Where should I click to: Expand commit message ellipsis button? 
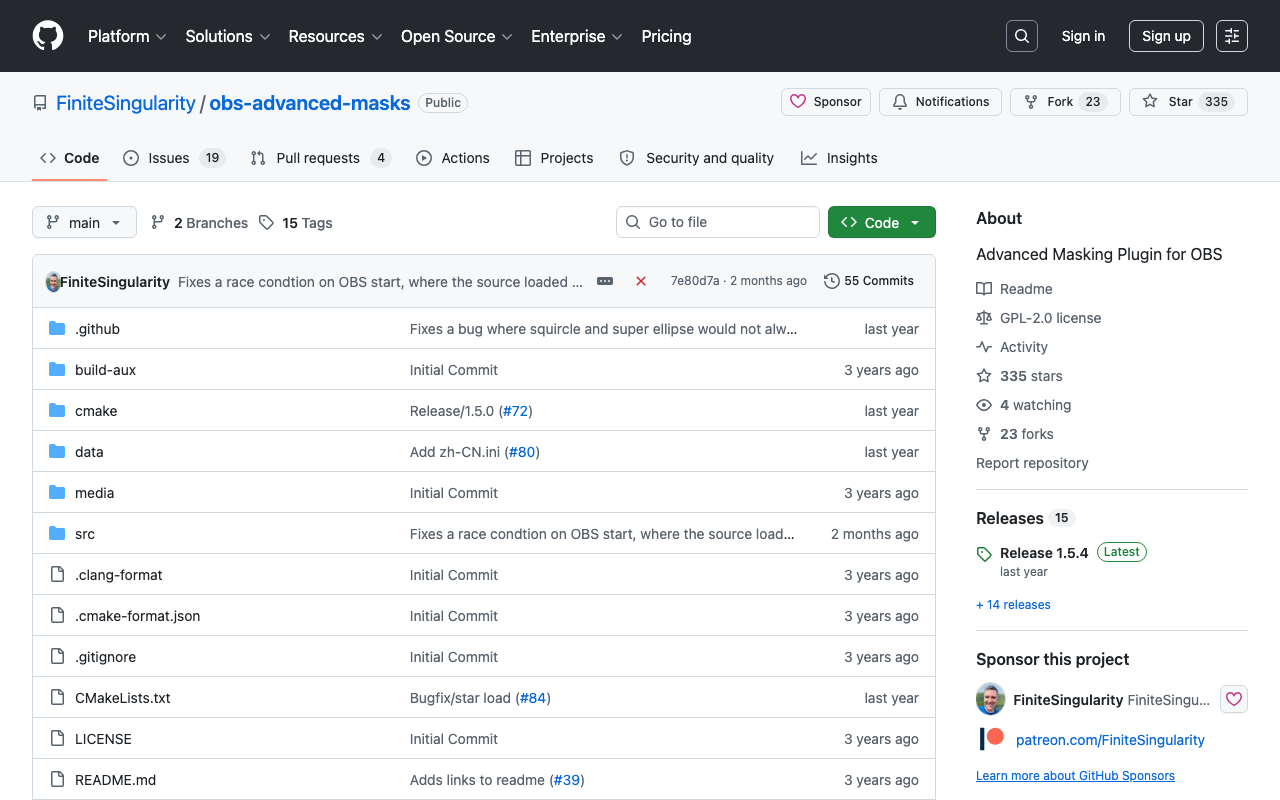tap(605, 281)
